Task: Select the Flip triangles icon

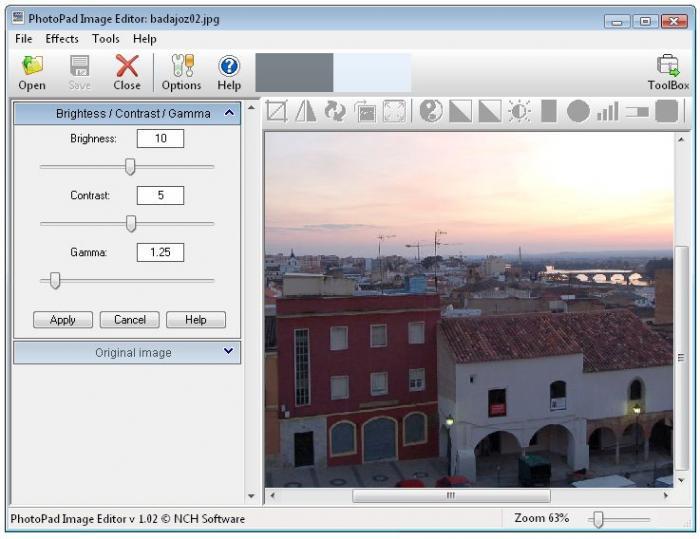Action: point(306,111)
